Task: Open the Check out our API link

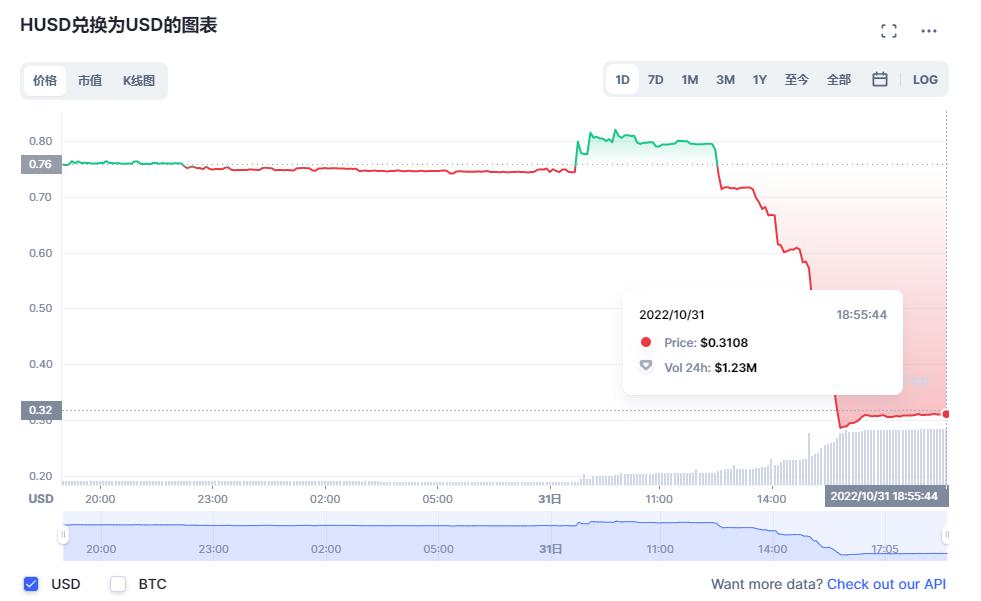Action: click(886, 583)
